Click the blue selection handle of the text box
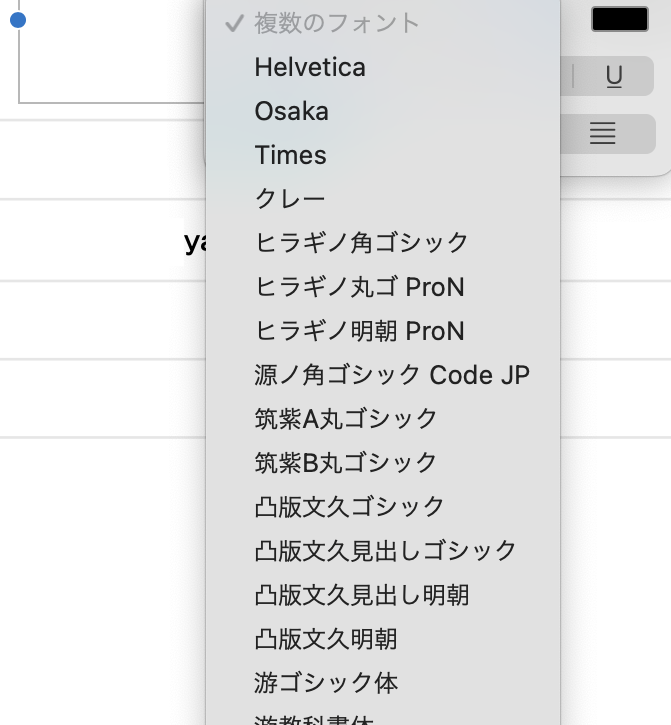 point(18,20)
